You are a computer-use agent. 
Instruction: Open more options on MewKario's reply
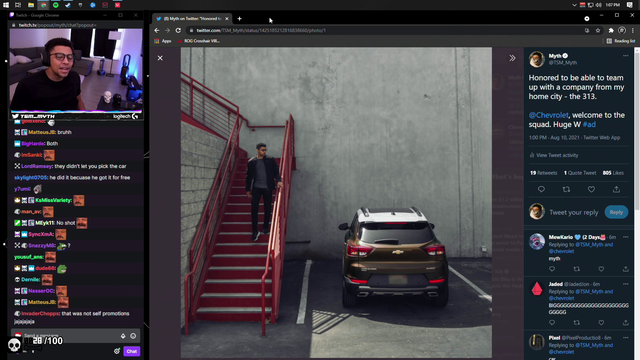click(626, 237)
